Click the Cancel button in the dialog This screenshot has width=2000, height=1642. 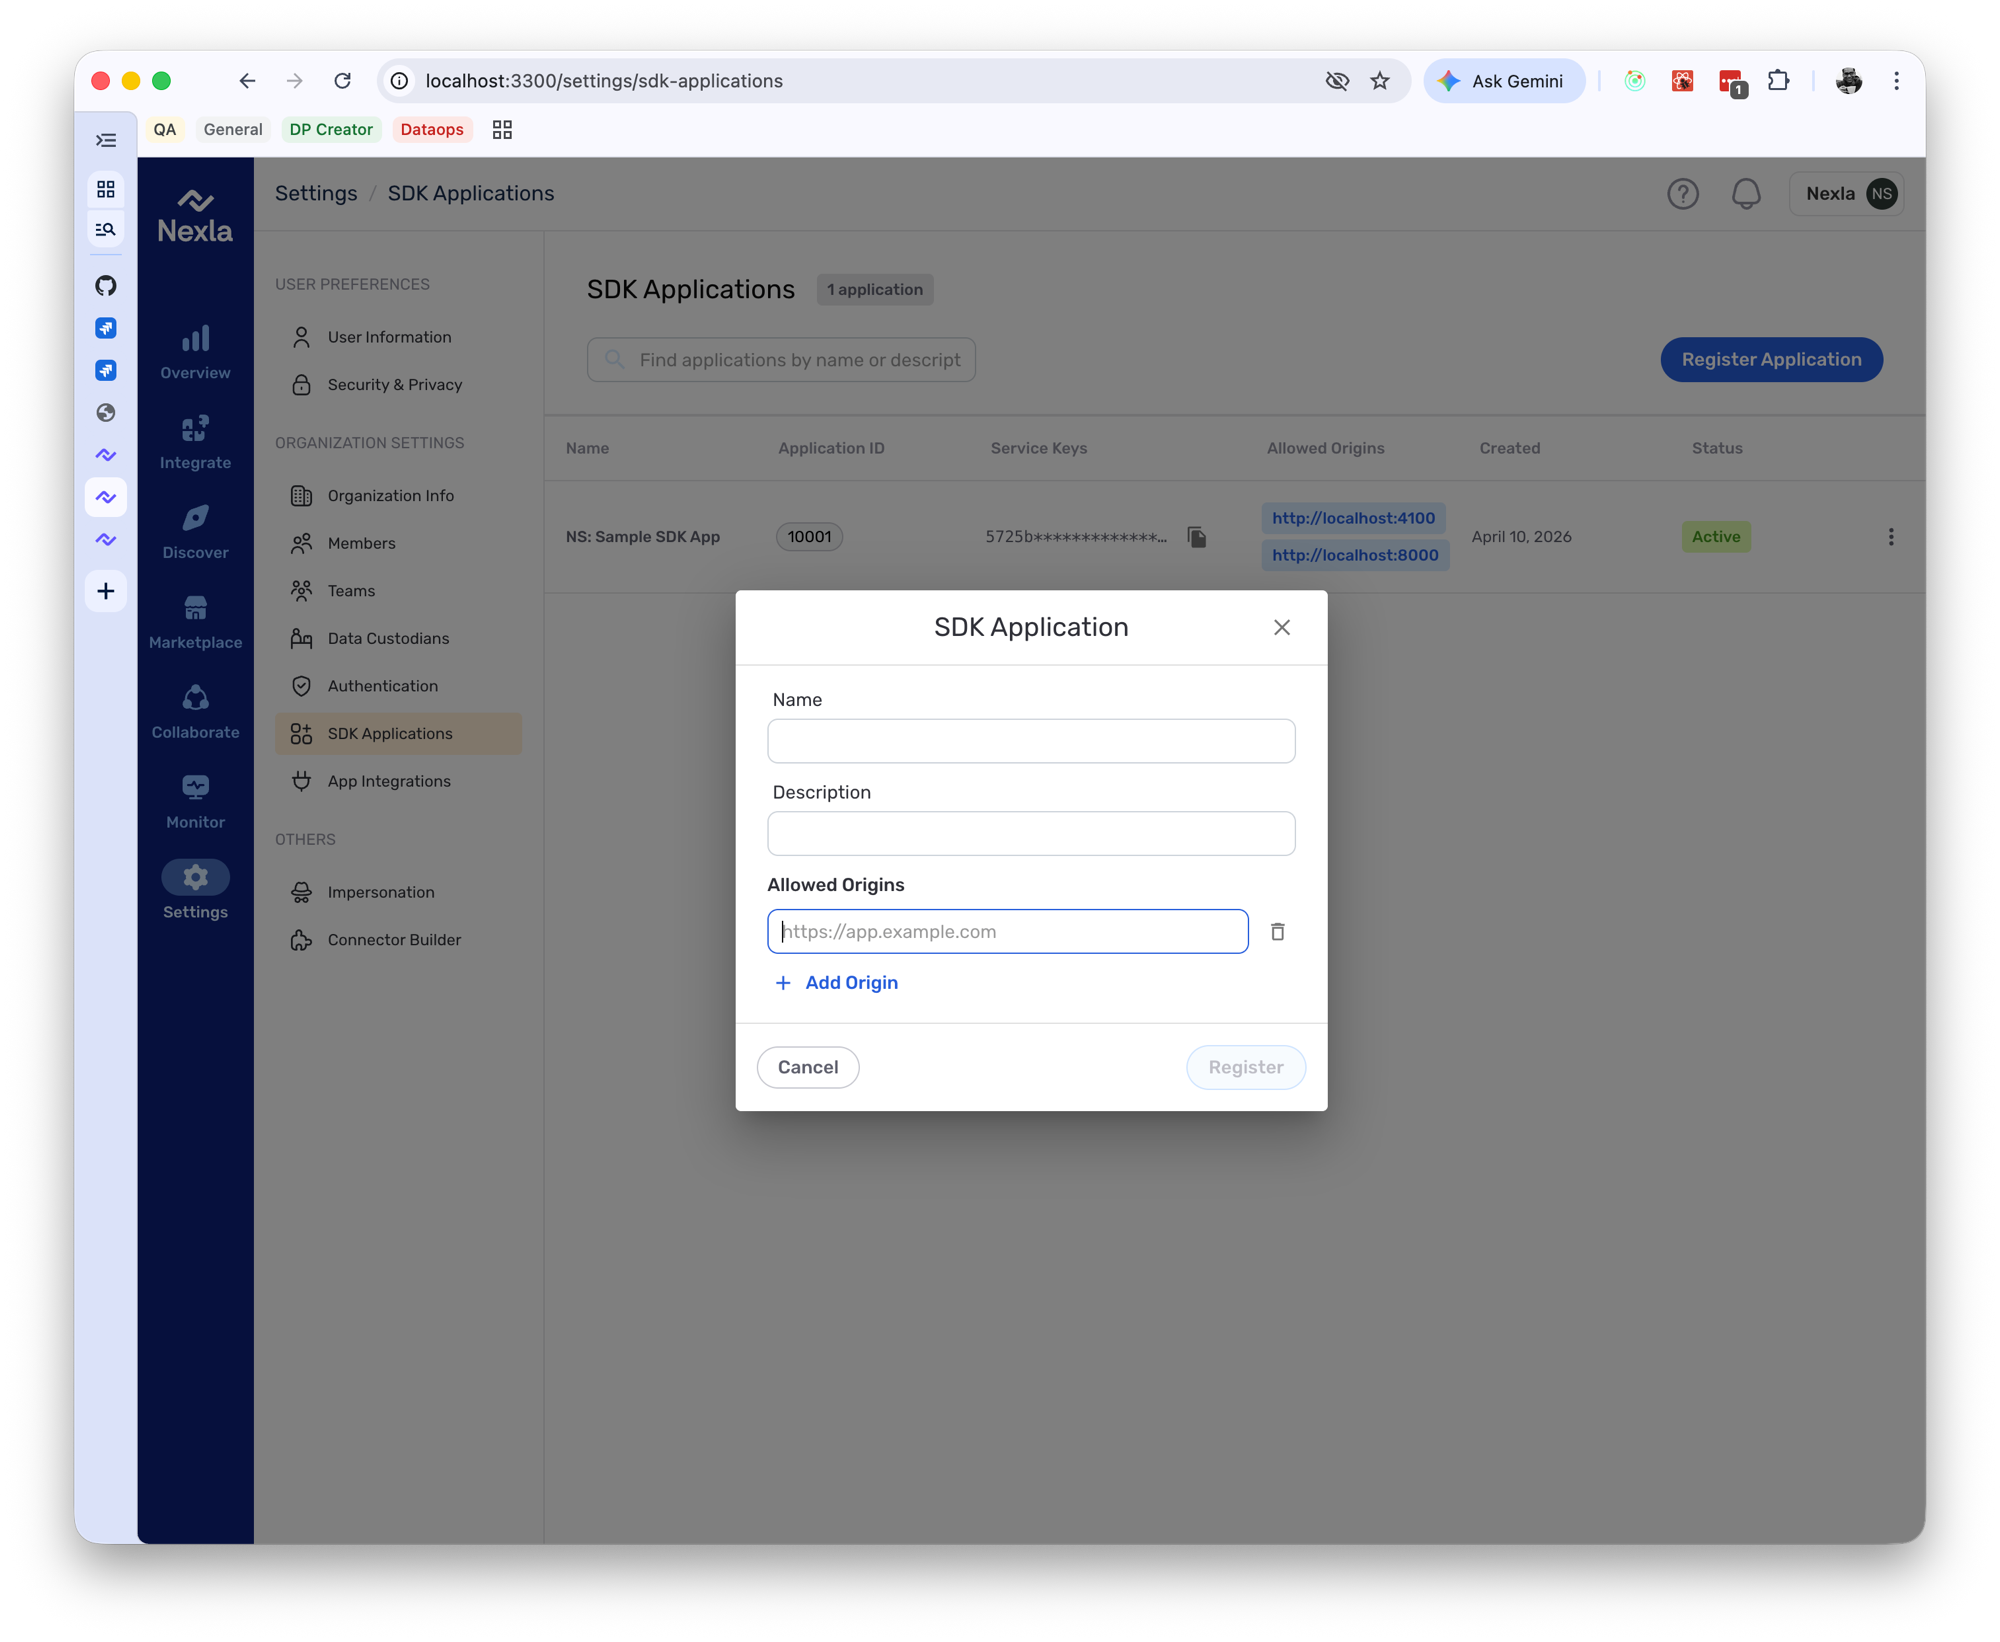(807, 1067)
